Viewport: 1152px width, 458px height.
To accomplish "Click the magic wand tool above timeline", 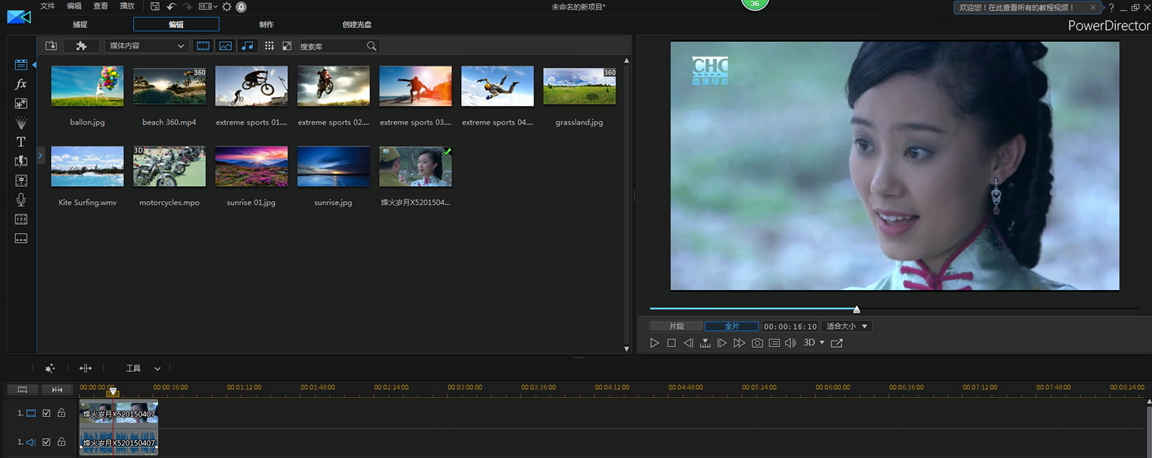I will point(50,368).
